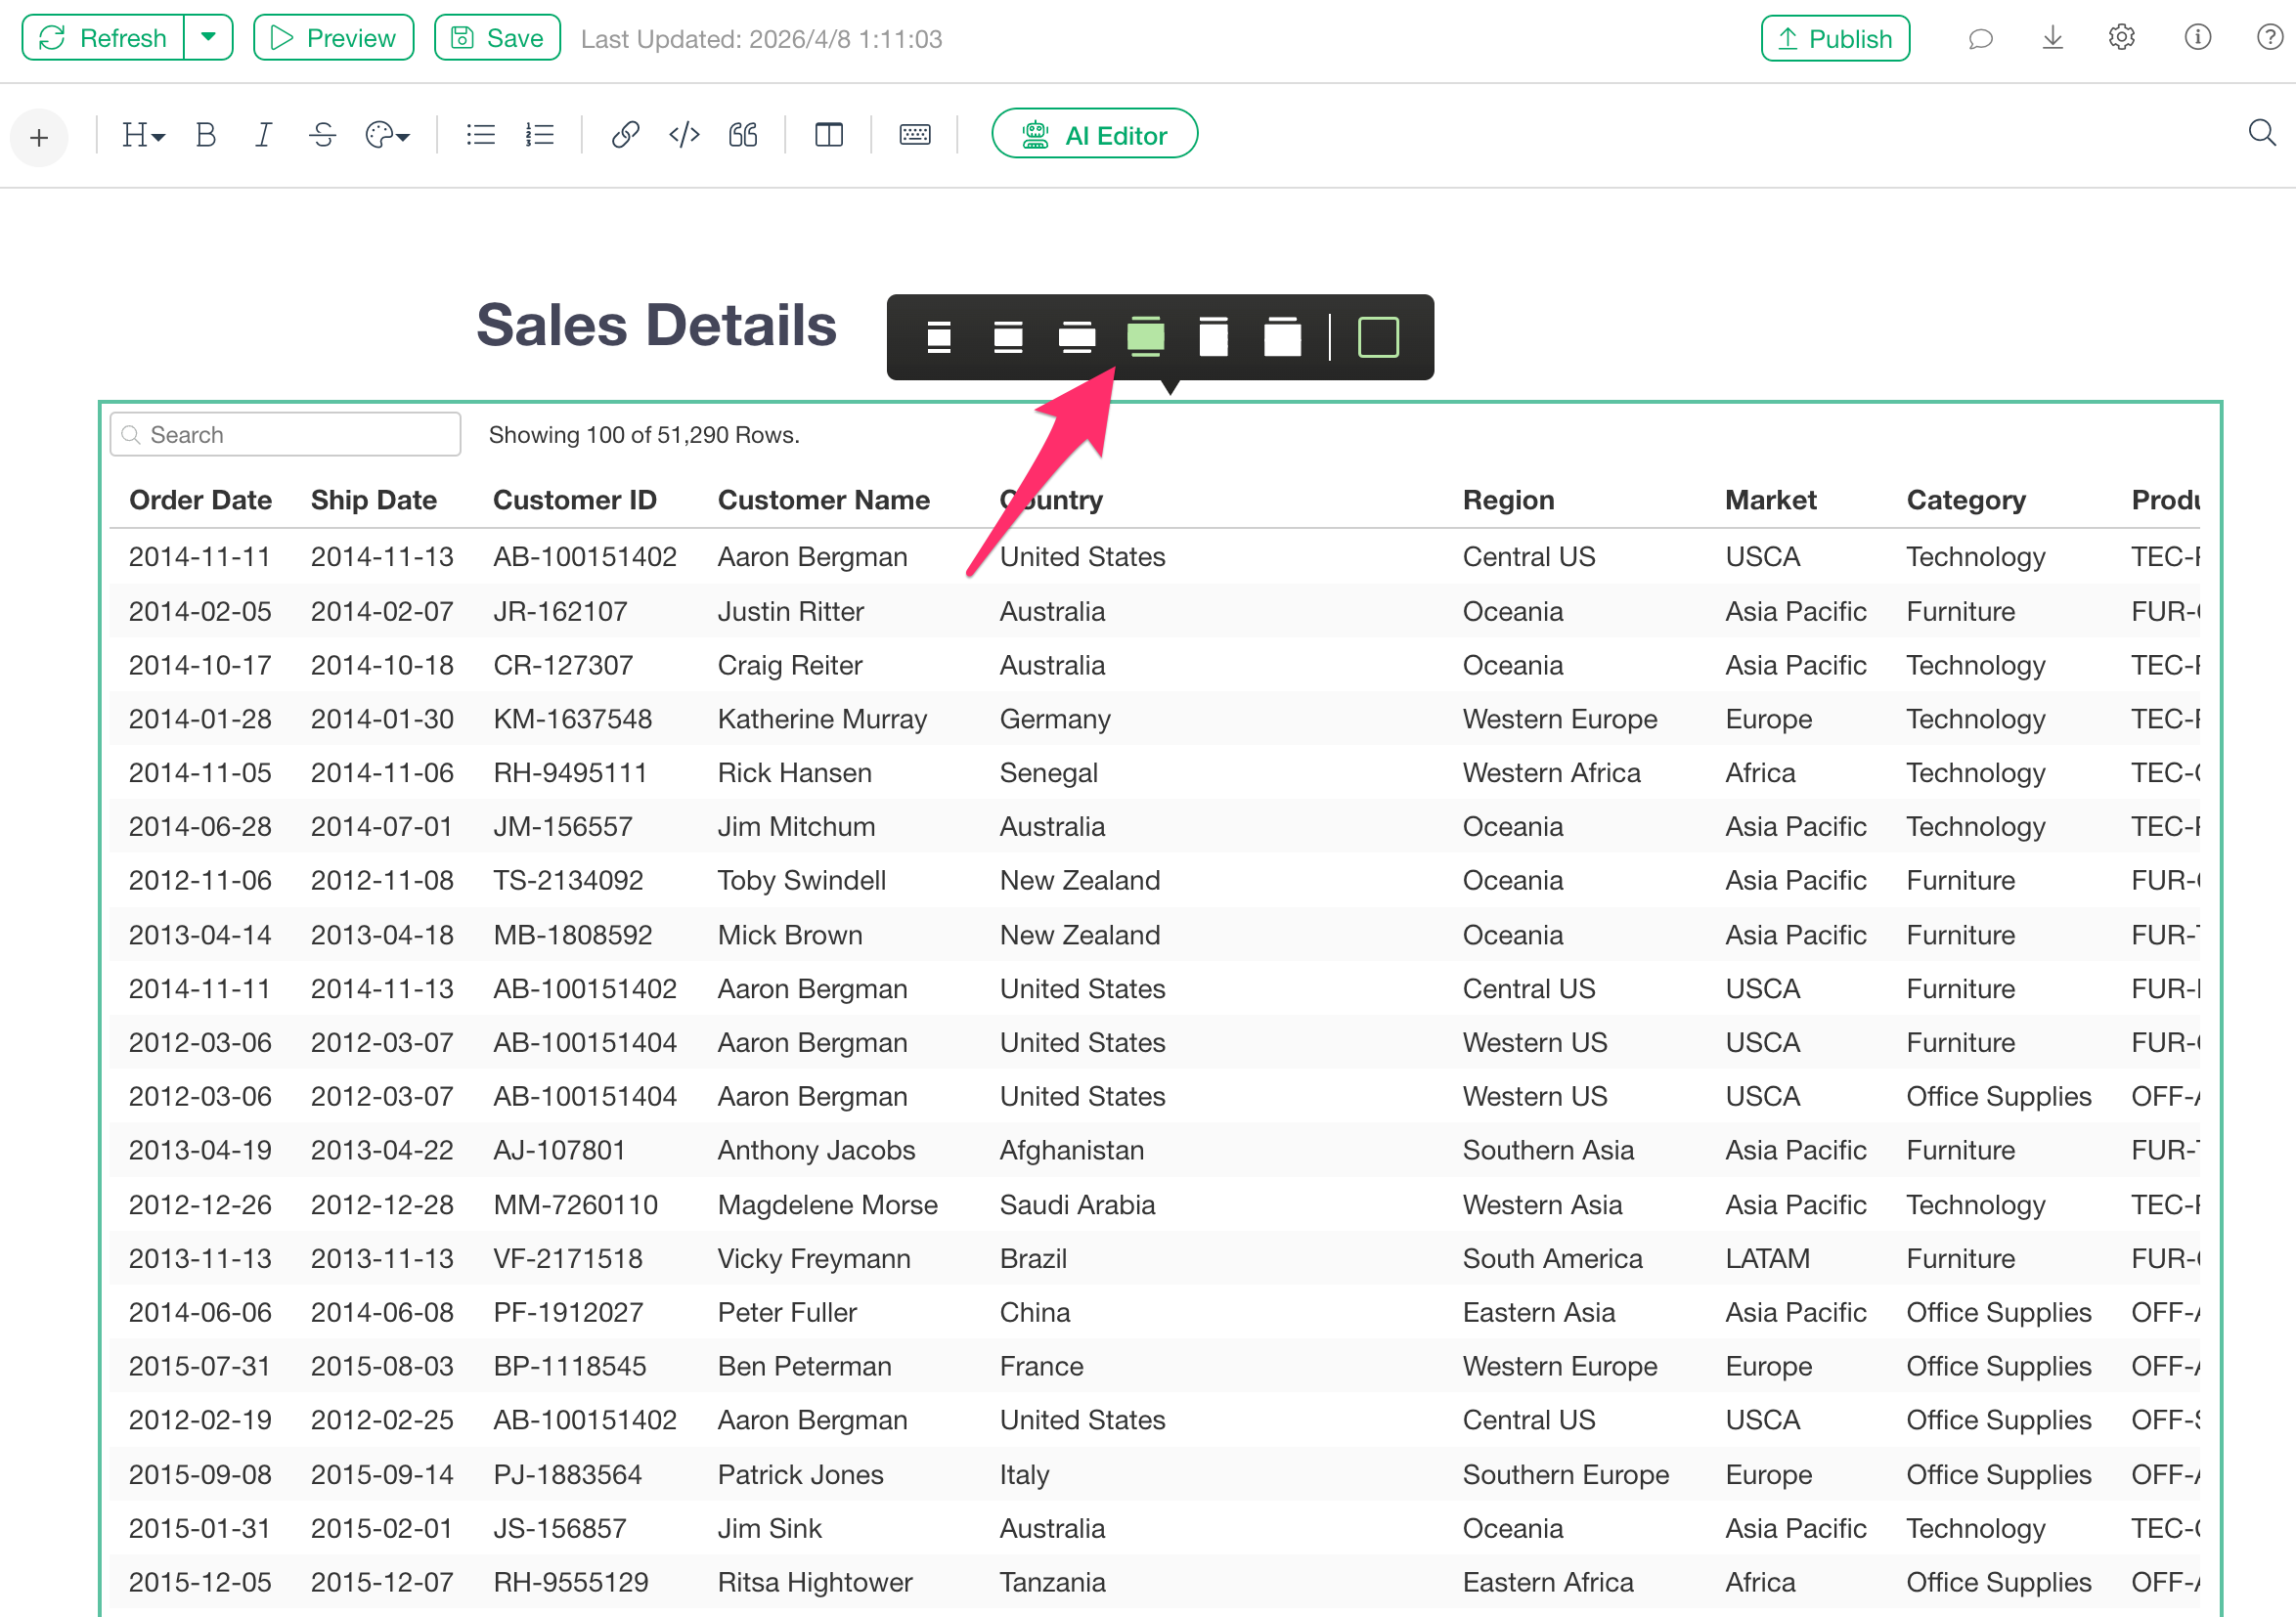
Task: Insert column layout icon
Action: click(829, 135)
